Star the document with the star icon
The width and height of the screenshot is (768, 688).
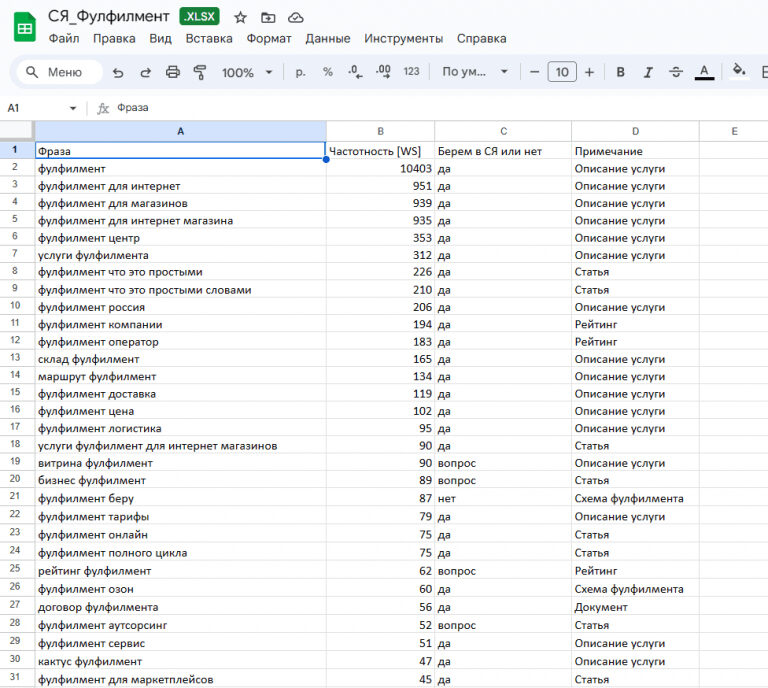[240, 17]
